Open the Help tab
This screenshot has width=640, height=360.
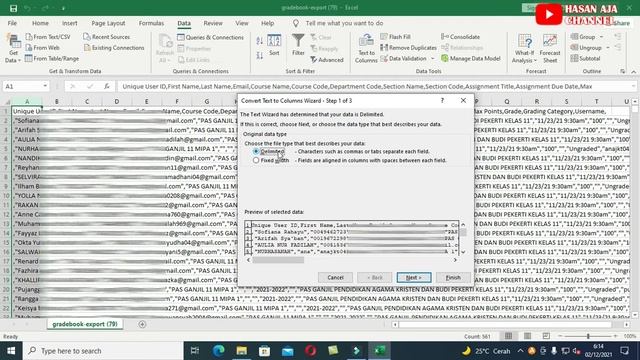[267, 23]
